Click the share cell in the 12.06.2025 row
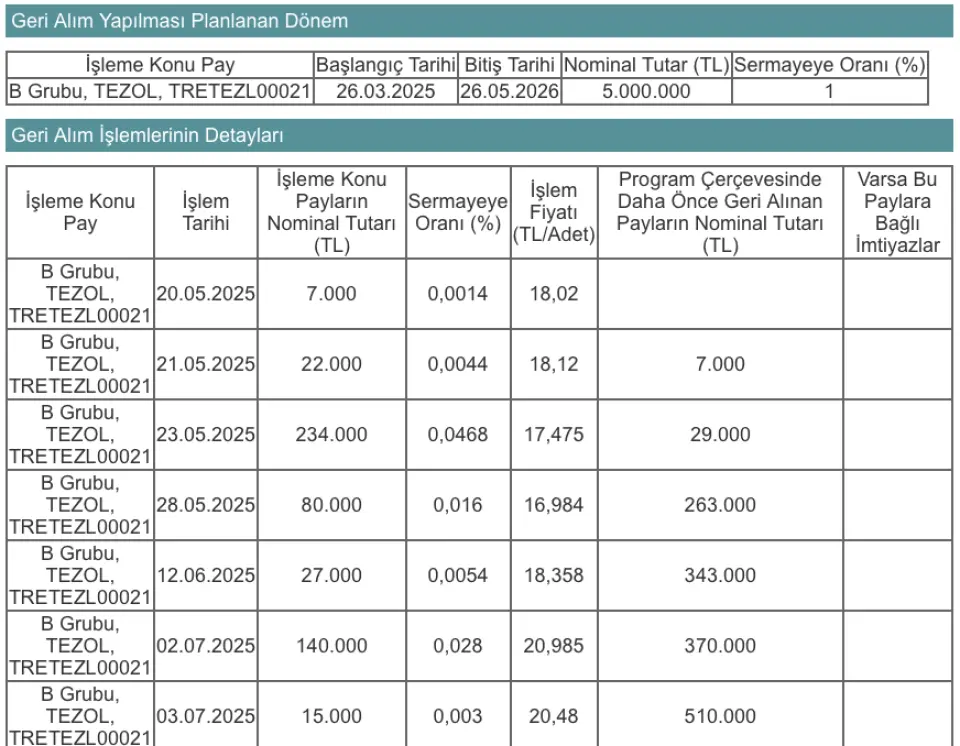960x746 pixels. [x=80, y=576]
